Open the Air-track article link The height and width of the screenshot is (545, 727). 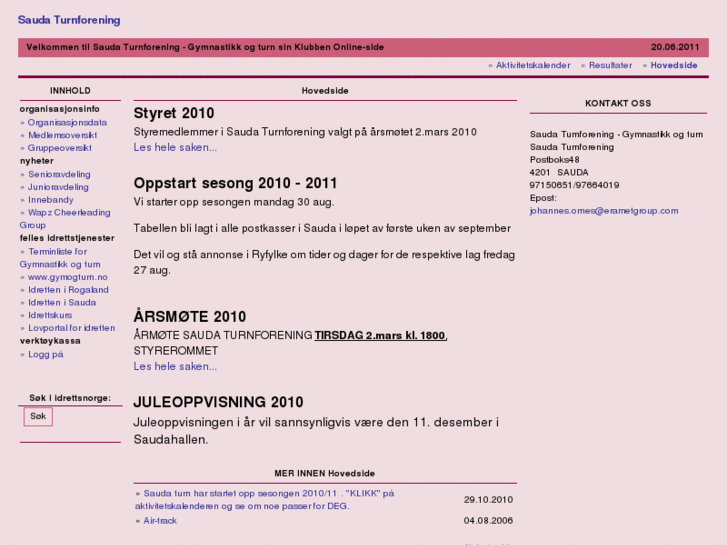(160, 520)
